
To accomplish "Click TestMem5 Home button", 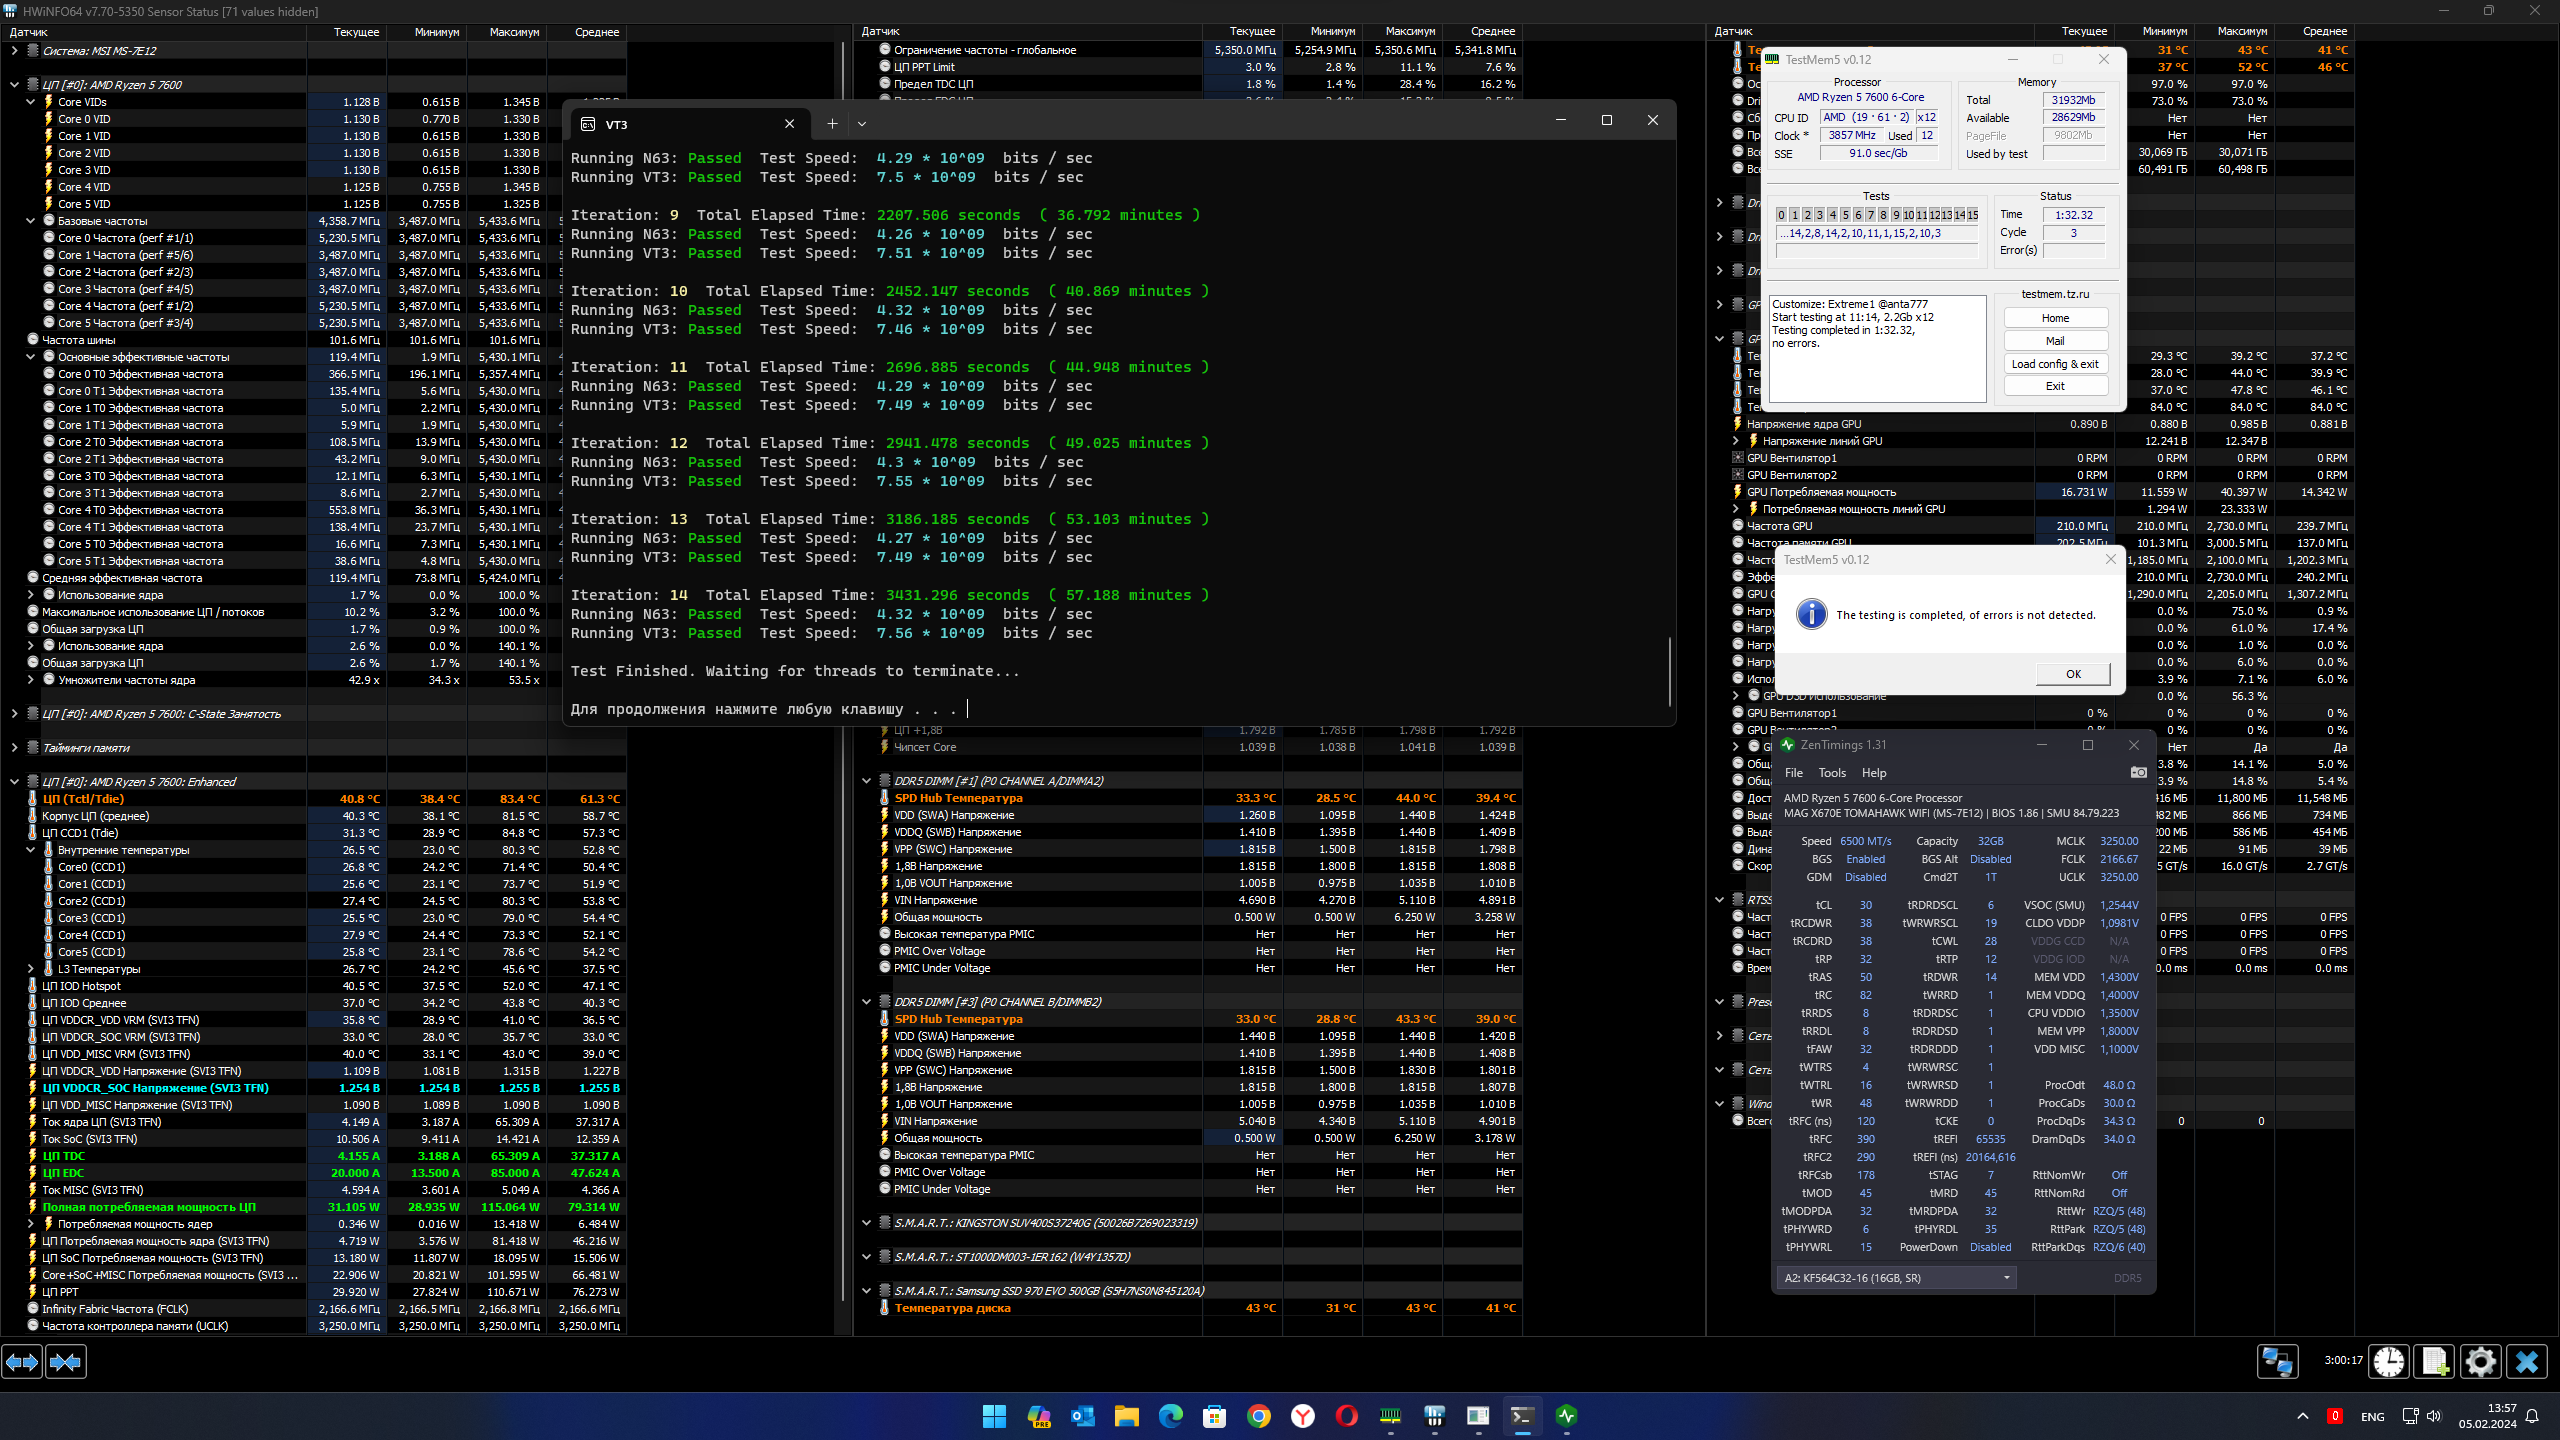I will (x=2055, y=318).
